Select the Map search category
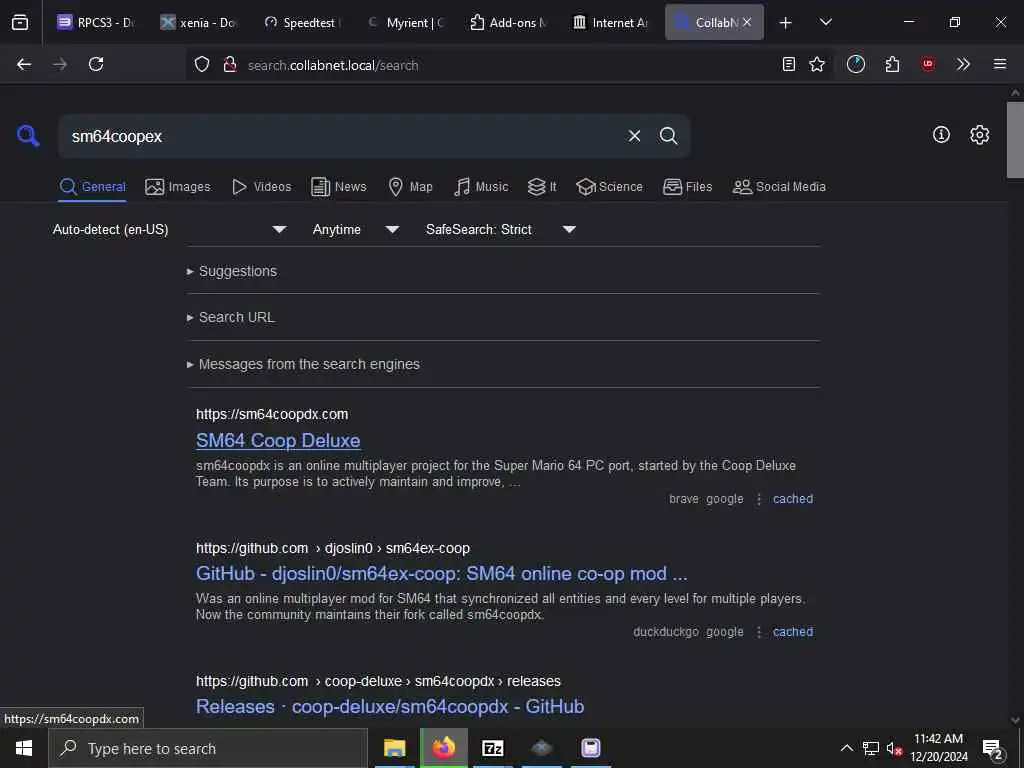This screenshot has height=768, width=1024. click(x=410, y=187)
